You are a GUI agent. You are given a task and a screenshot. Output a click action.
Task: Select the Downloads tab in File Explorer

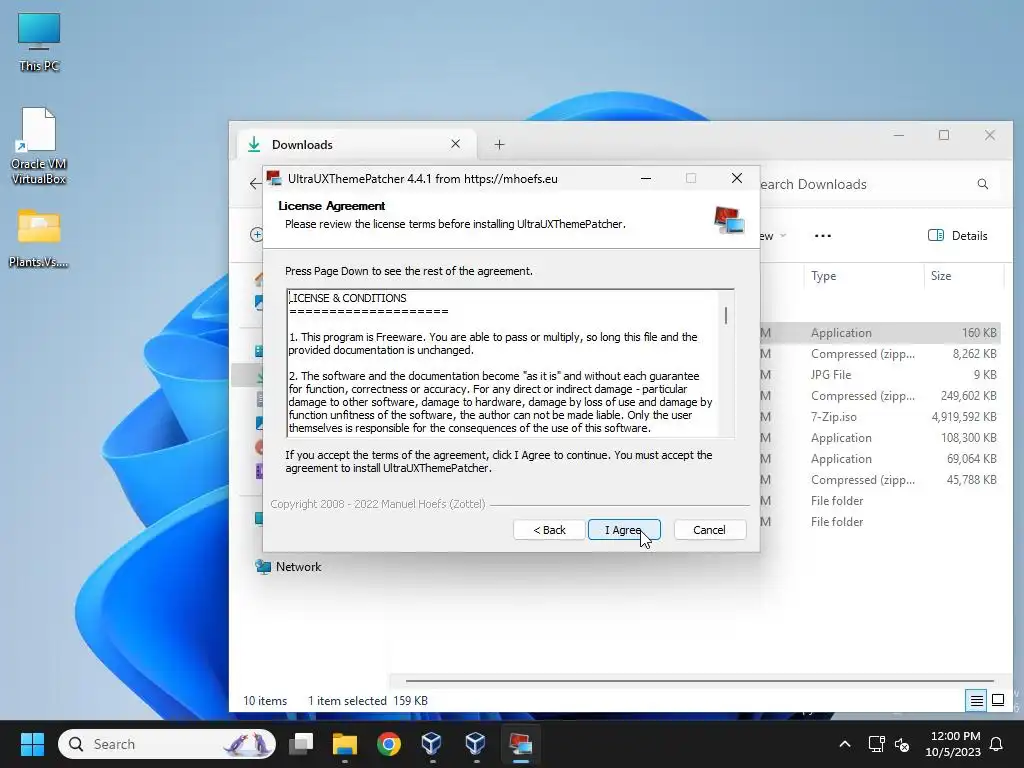pos(356,144)
